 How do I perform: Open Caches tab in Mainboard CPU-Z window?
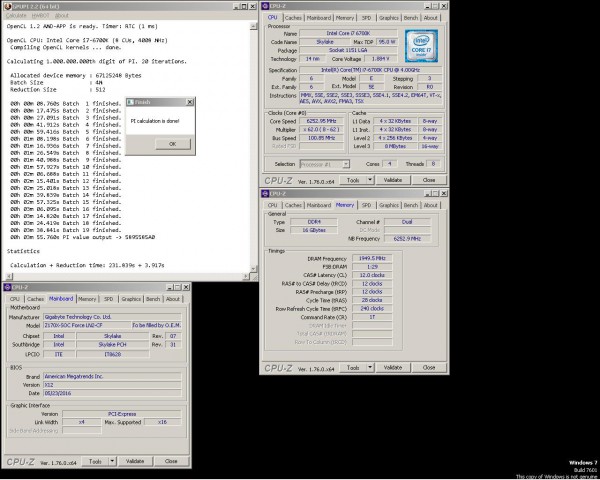[35, 299]
